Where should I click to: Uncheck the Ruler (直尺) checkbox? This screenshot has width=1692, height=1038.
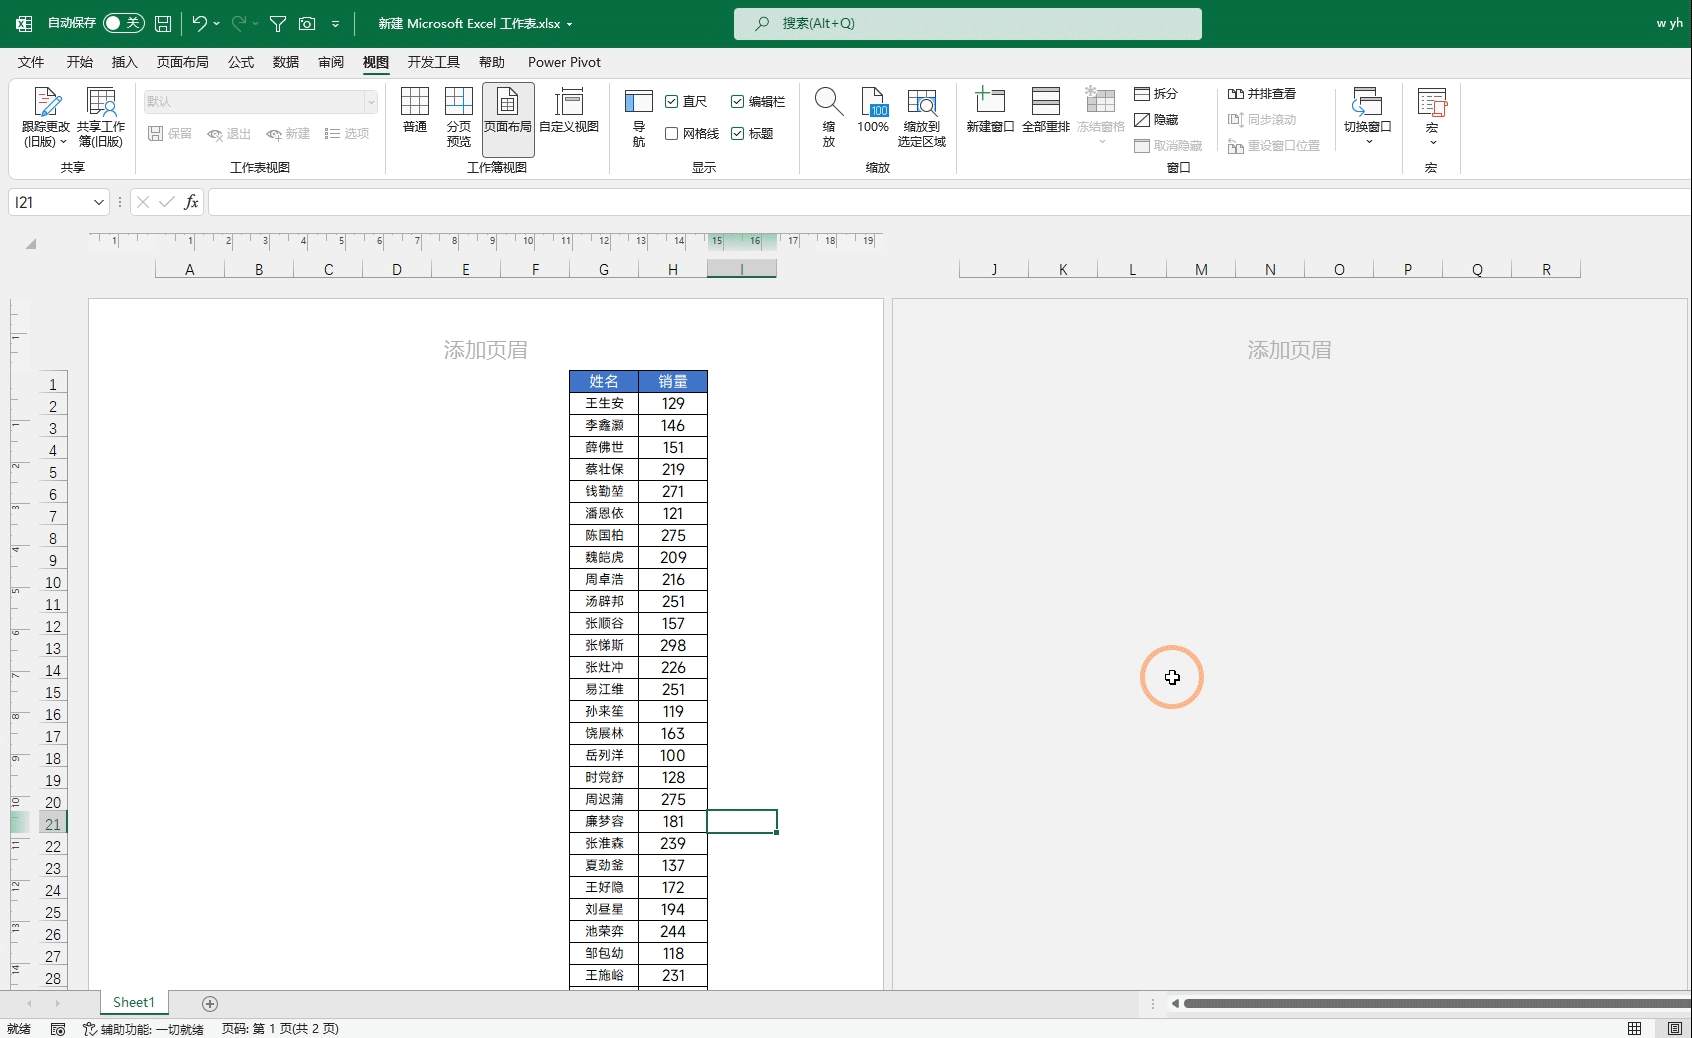pyautogui.click(x=672, y=102)
